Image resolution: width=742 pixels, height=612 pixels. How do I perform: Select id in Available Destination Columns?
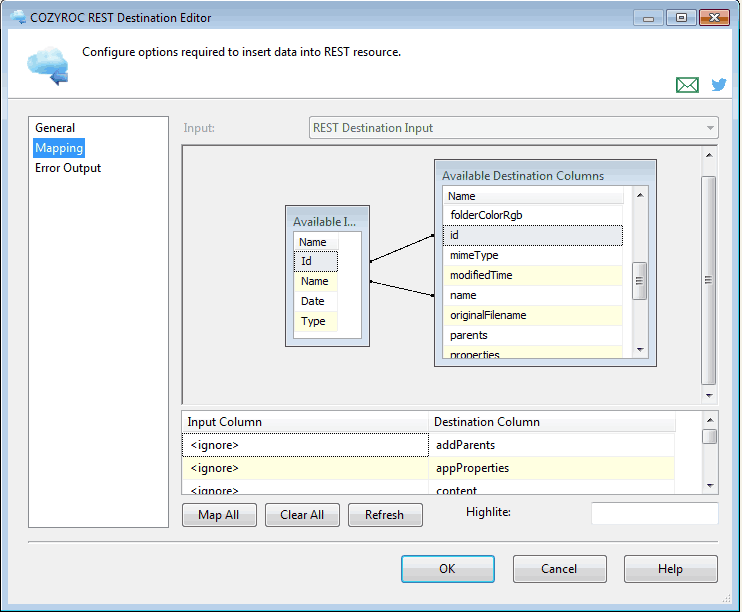click(533, 235)
